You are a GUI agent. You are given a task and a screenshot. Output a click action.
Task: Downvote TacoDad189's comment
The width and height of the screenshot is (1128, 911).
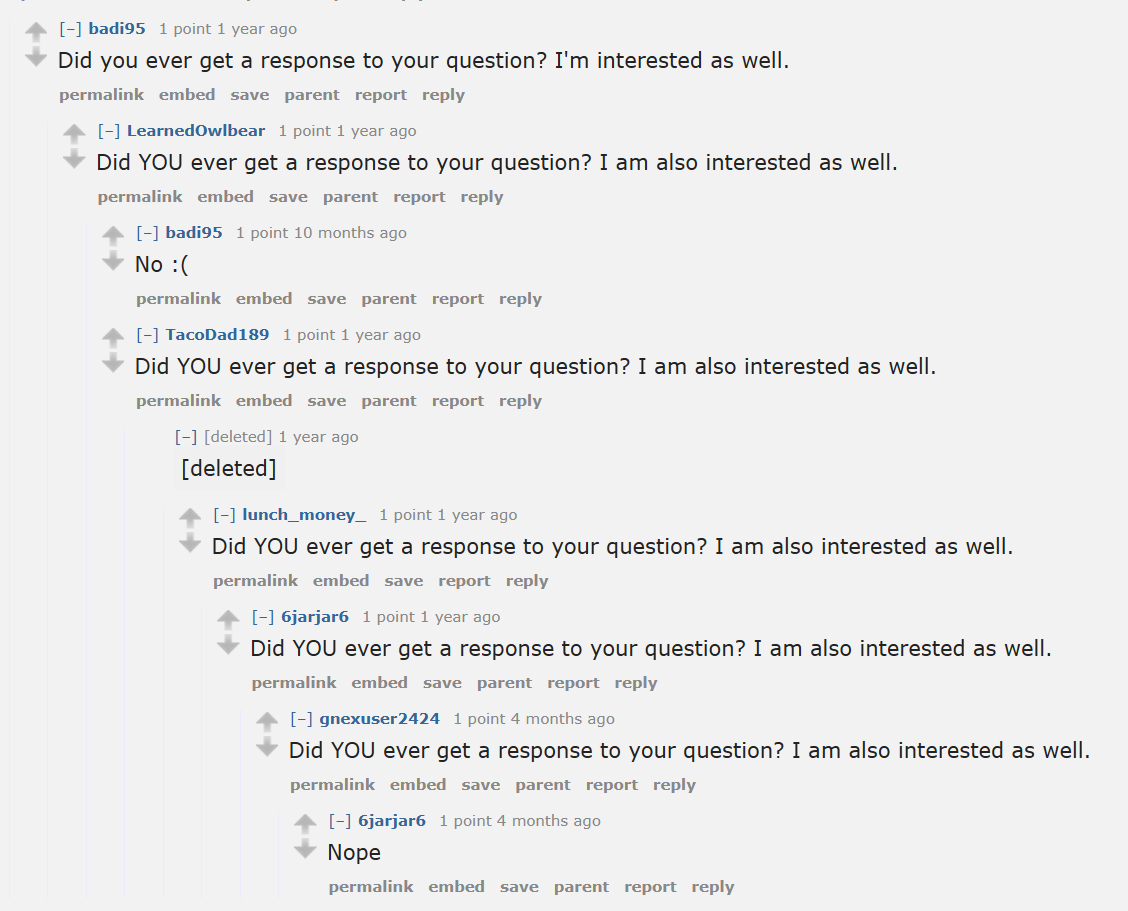click(x=113, y=362)
